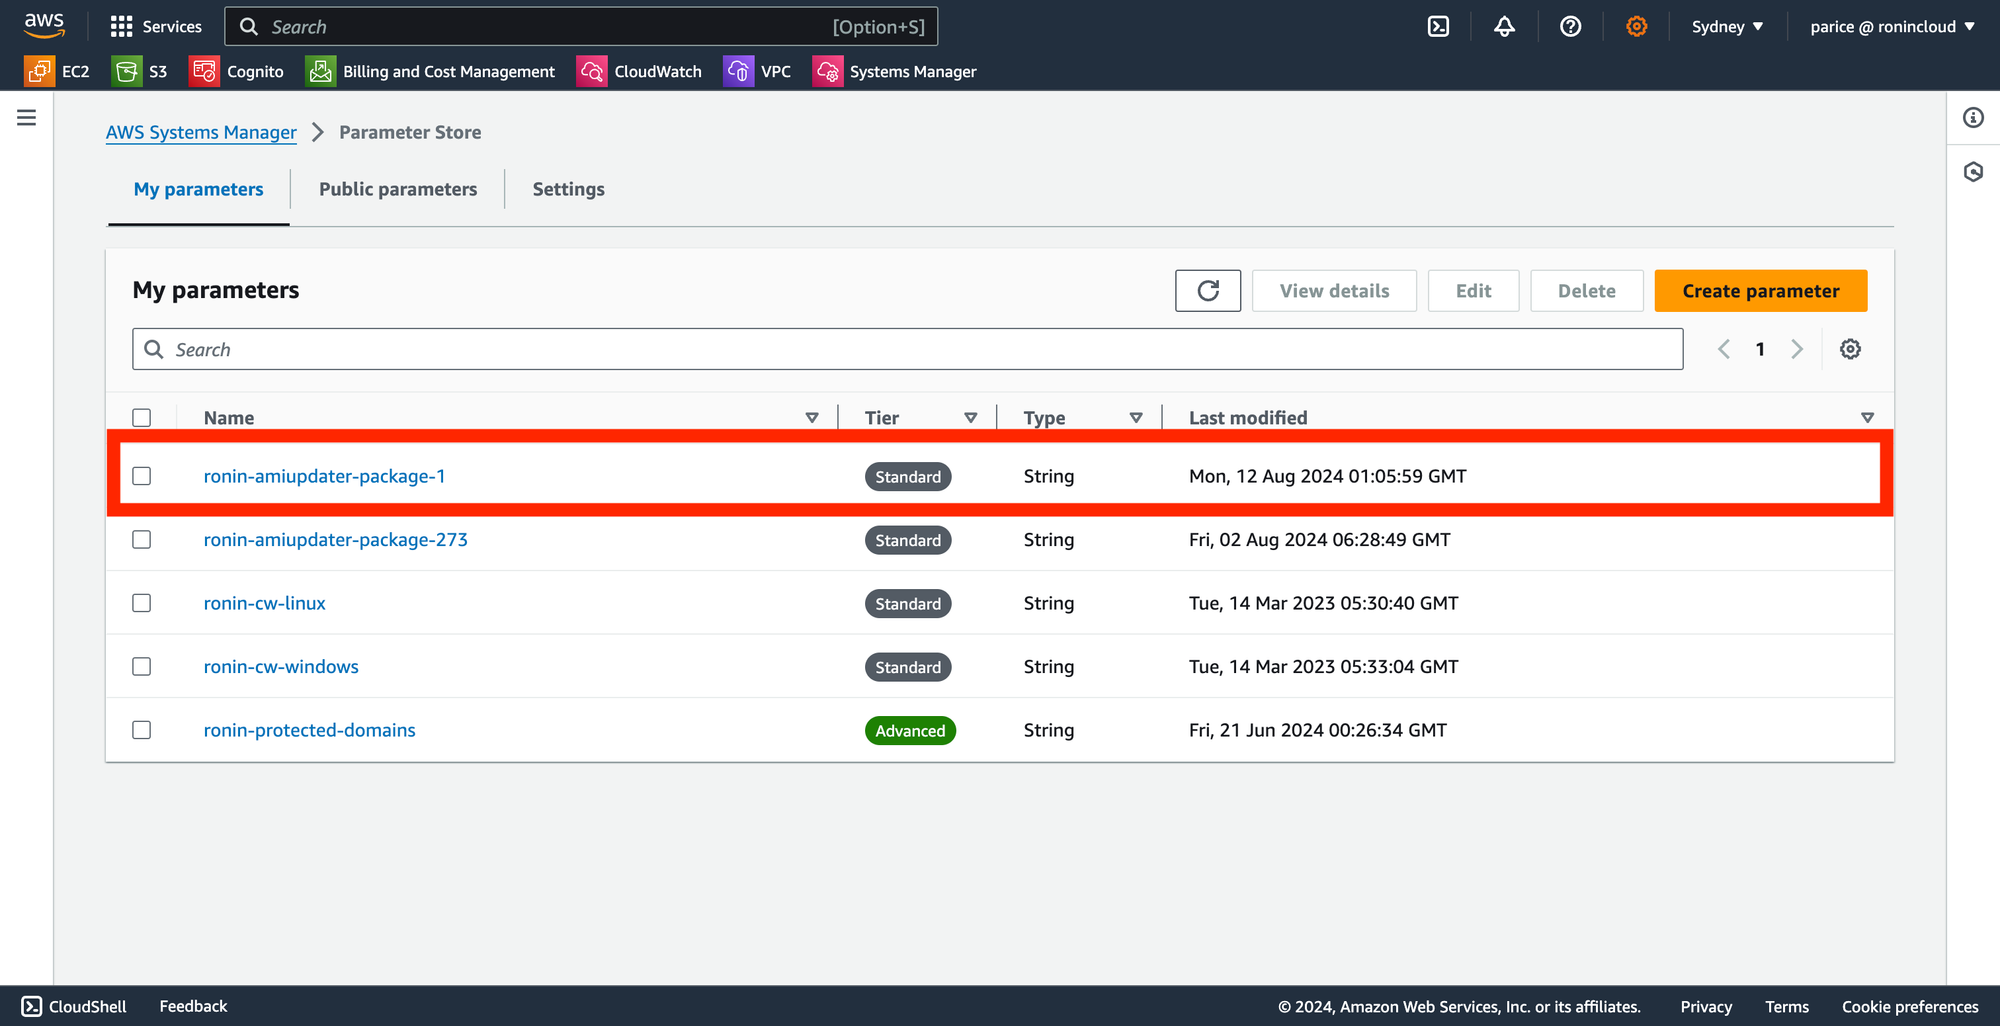2000x1026 pixels.
Task: Click the Standard tier badge for ronin-cw-linux
Action: tap(908, 604)
